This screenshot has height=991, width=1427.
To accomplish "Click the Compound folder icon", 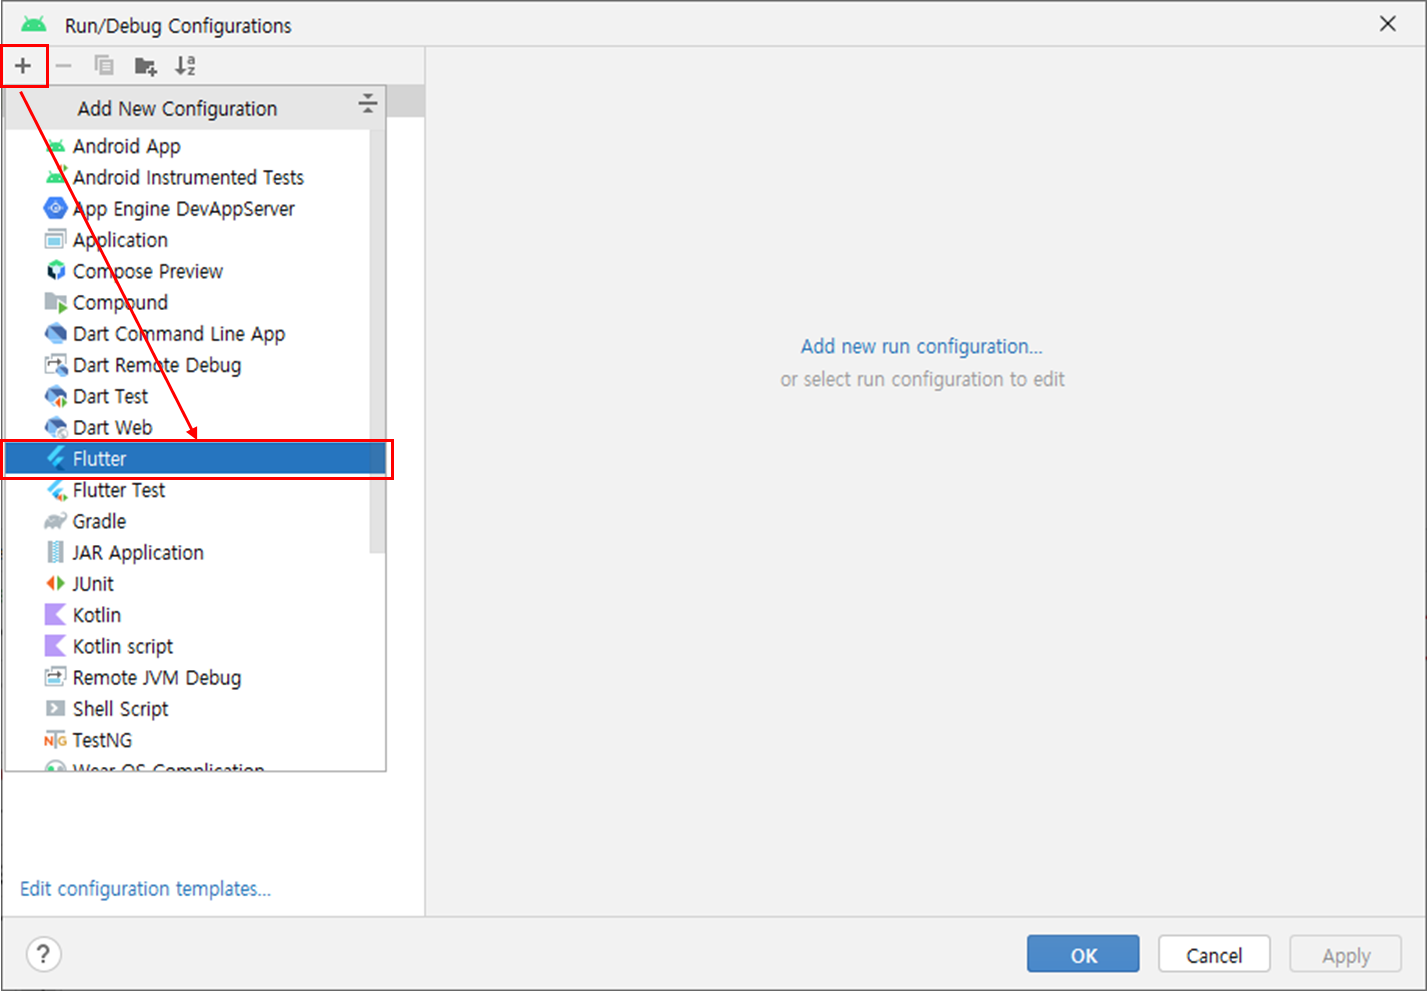I will point(56,302).
